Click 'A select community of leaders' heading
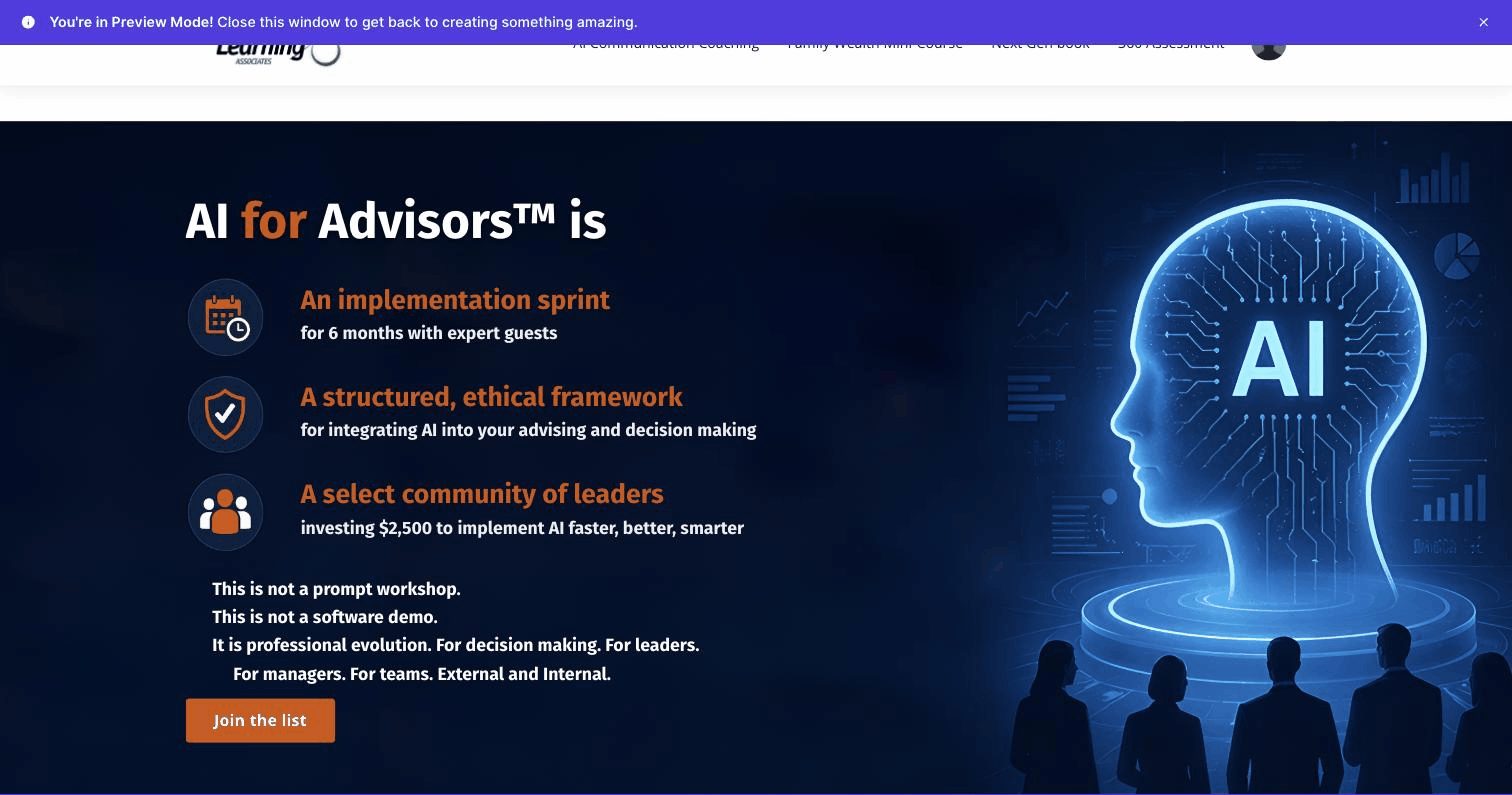Viewport: 1512px width, 795px height. tap(482, 494)
